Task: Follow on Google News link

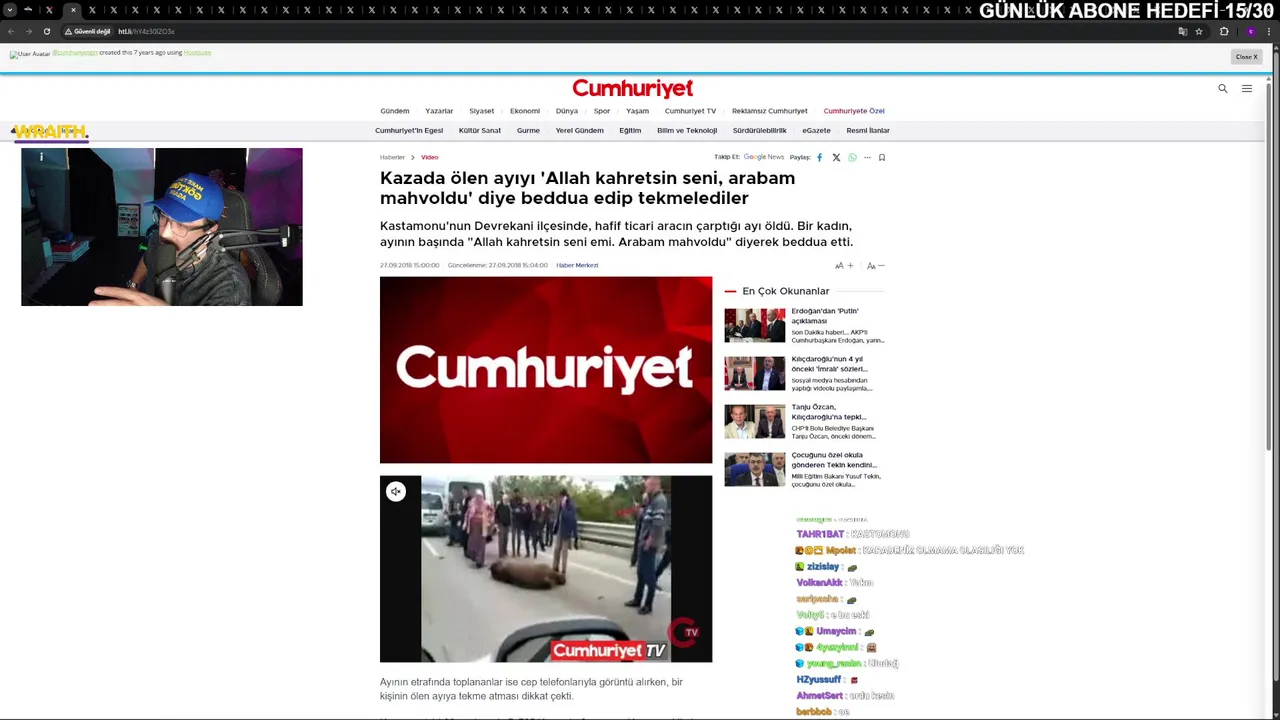Action: coord(763,157)
